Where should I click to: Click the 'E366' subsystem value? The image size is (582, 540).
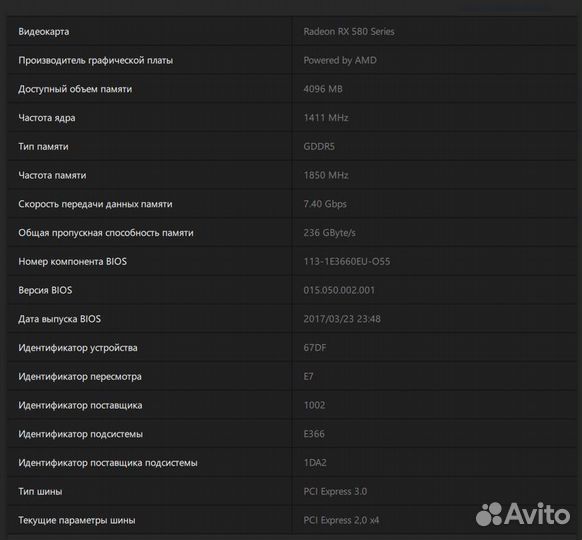314,434
